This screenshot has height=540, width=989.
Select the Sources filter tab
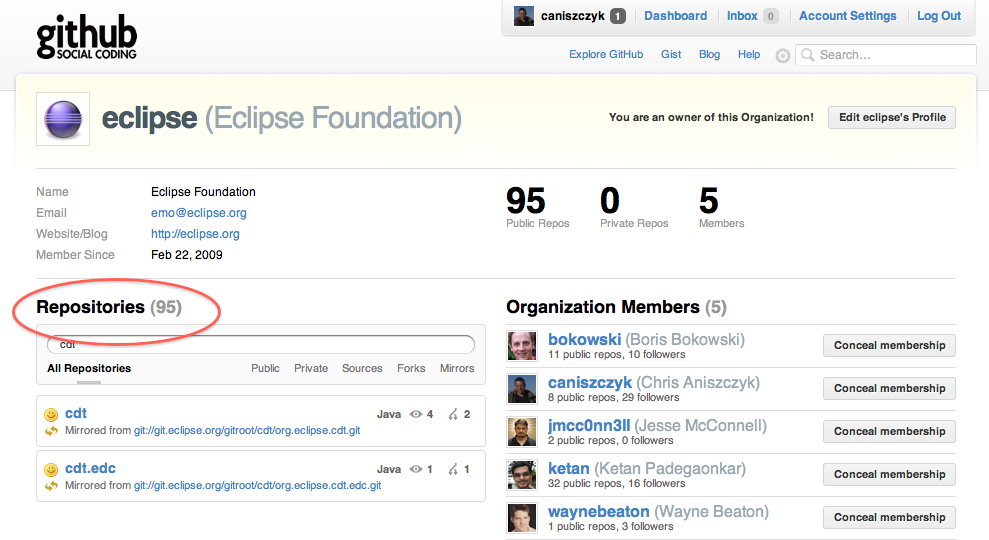362,368
